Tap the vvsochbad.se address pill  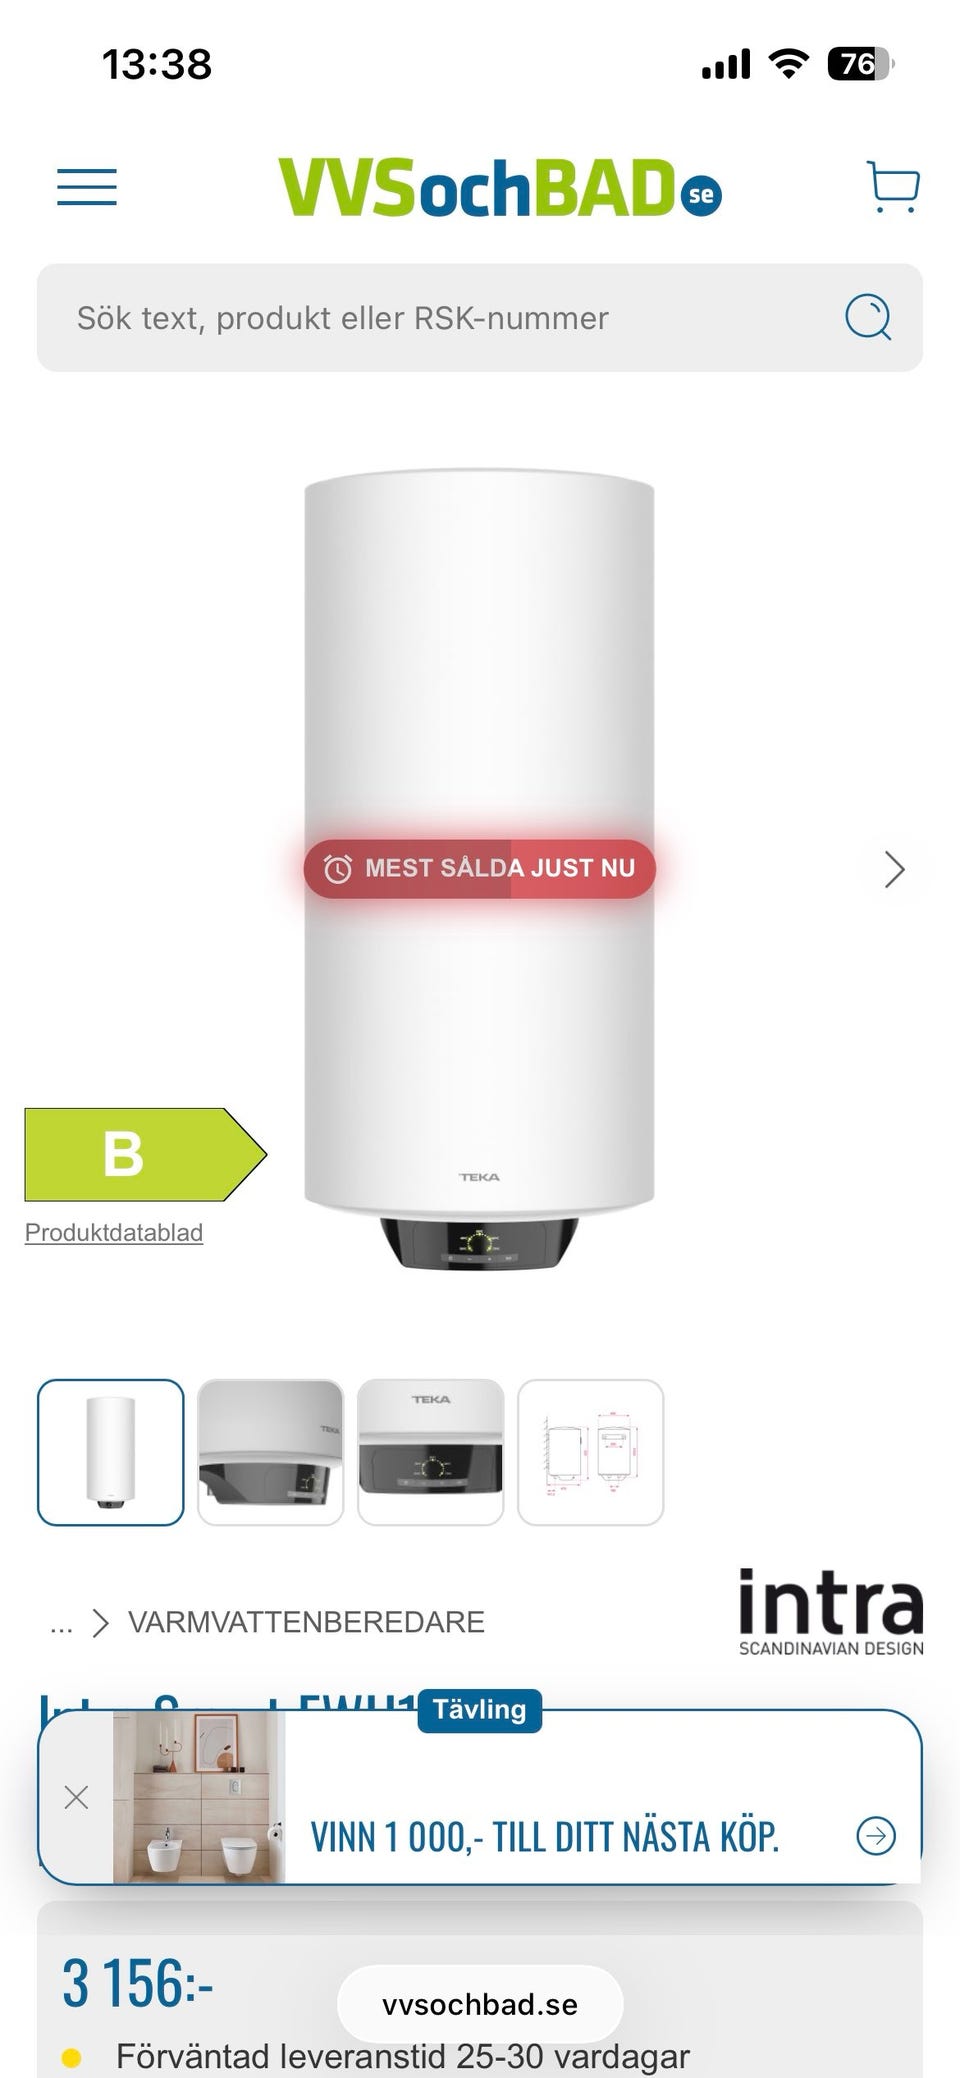480,2004
